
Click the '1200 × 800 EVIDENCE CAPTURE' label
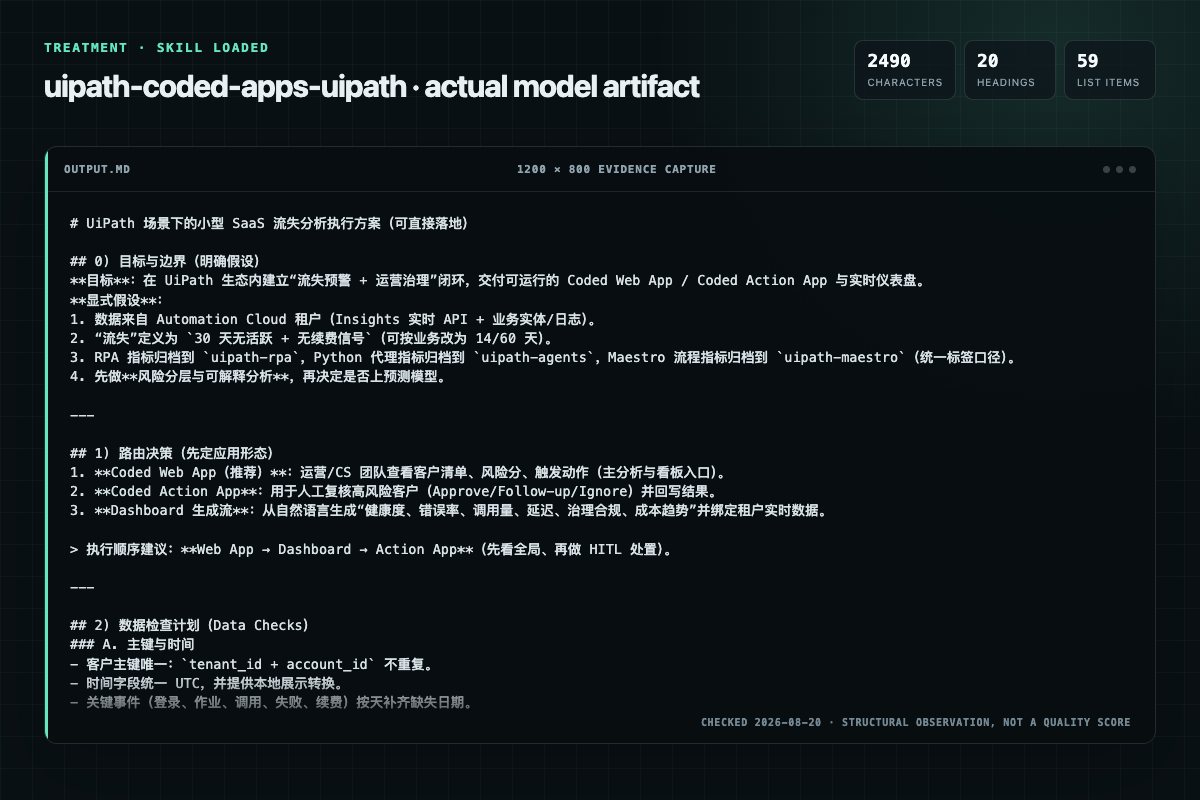[616, 169]
